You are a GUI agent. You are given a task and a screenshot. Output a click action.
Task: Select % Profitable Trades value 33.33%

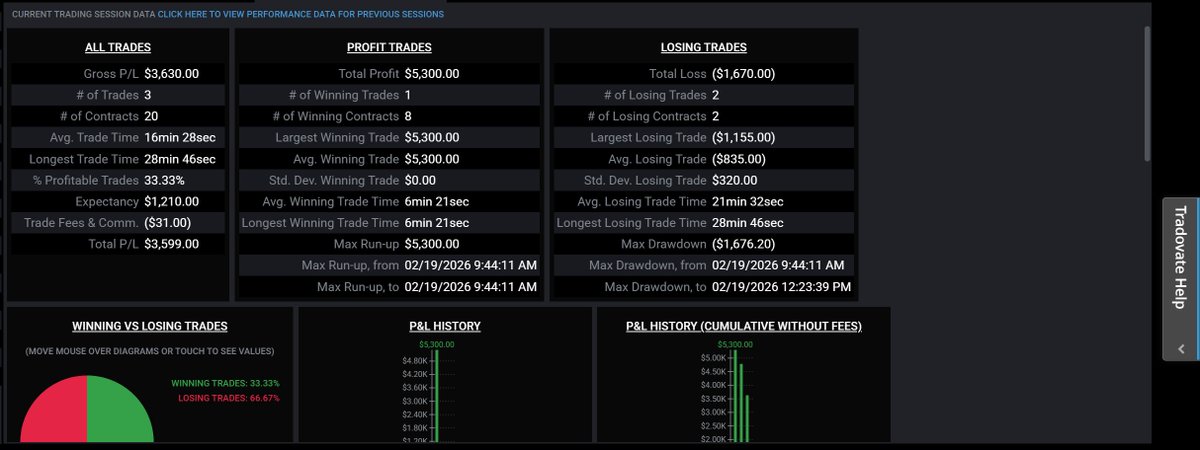pos(165,180)
